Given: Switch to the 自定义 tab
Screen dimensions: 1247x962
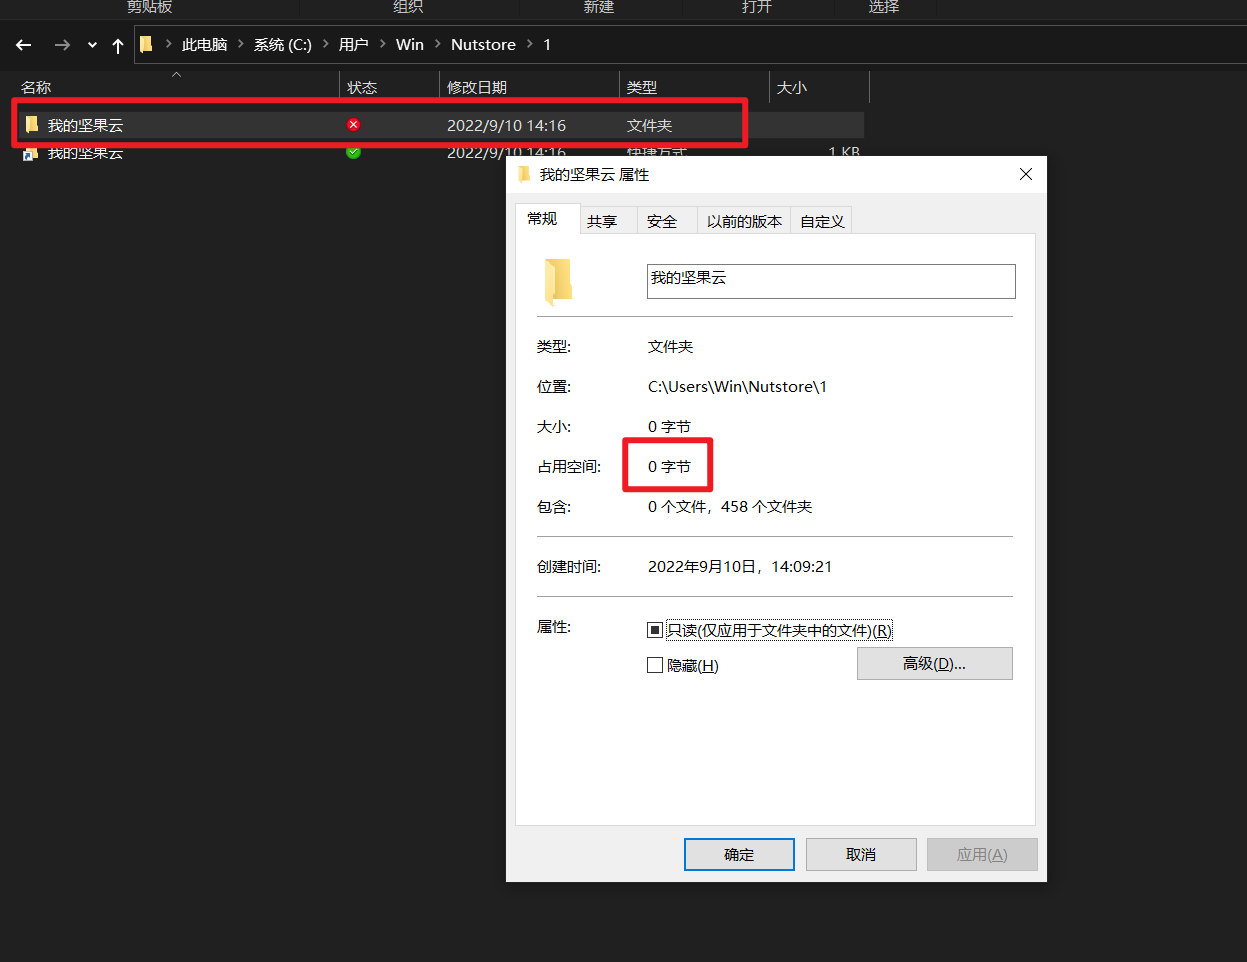Looking at the screenshot, I should 822,221.
